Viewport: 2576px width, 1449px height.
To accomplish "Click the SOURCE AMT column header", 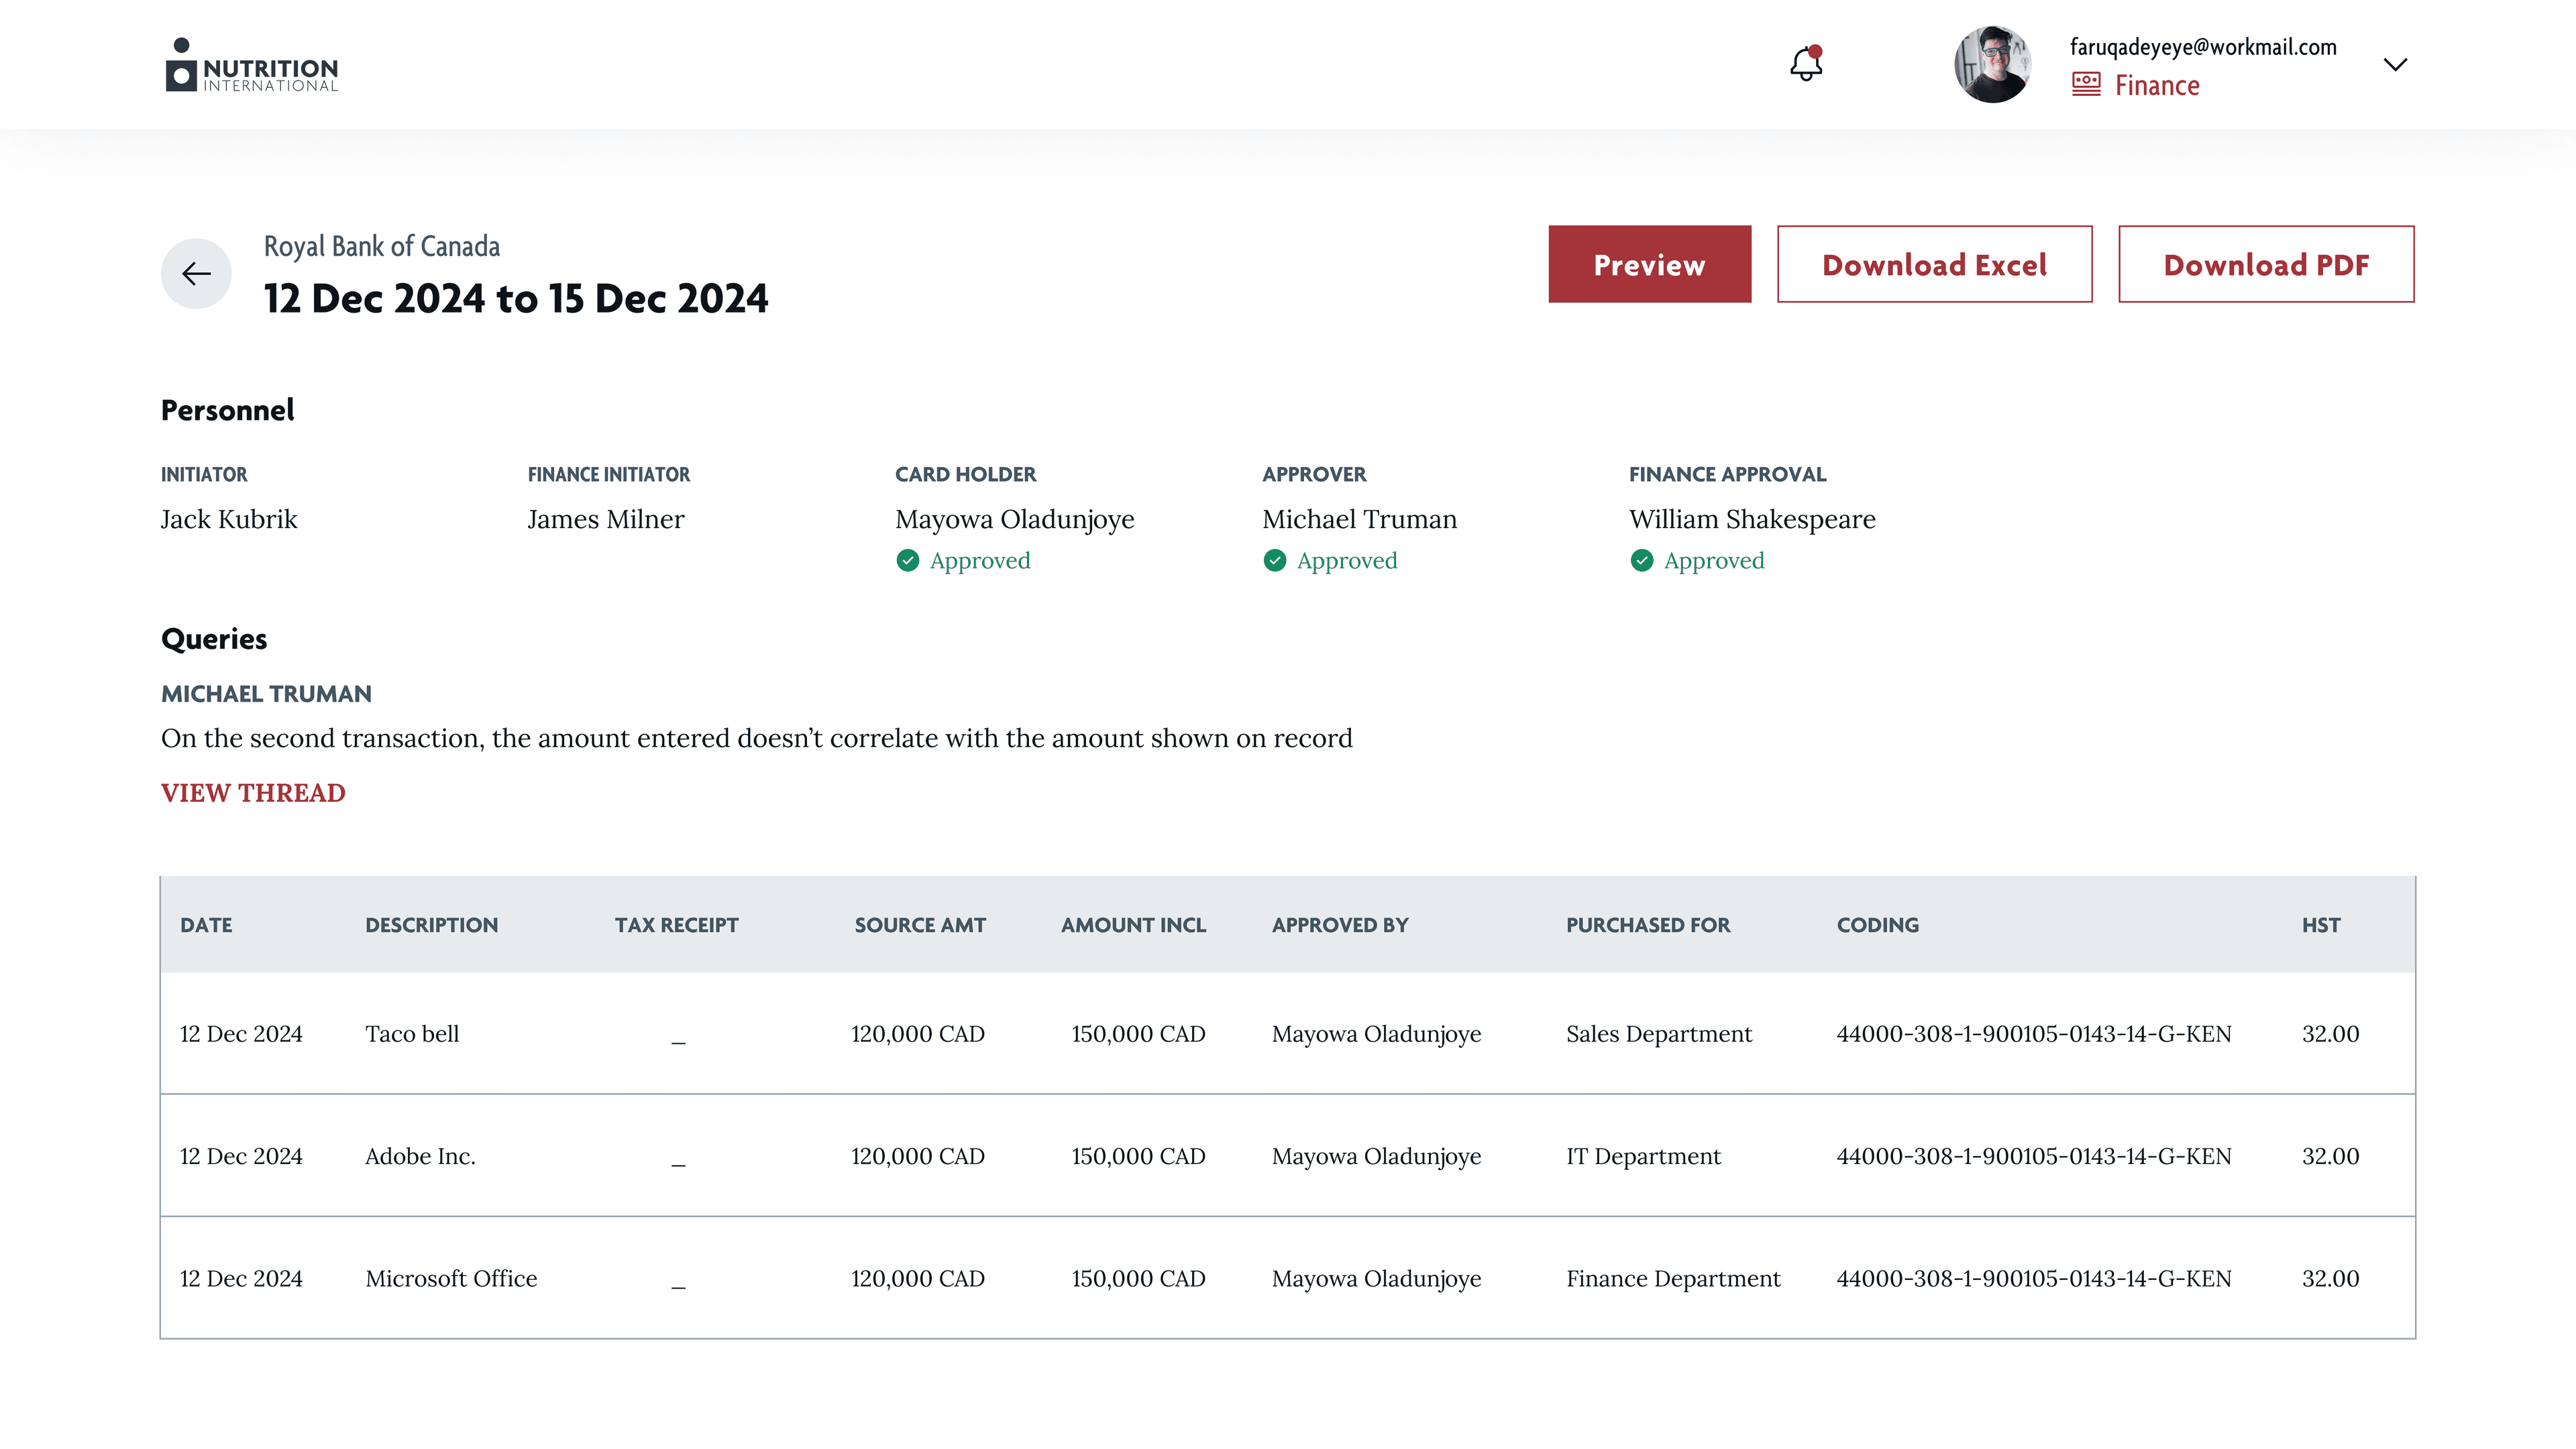I will click(919, 925).
